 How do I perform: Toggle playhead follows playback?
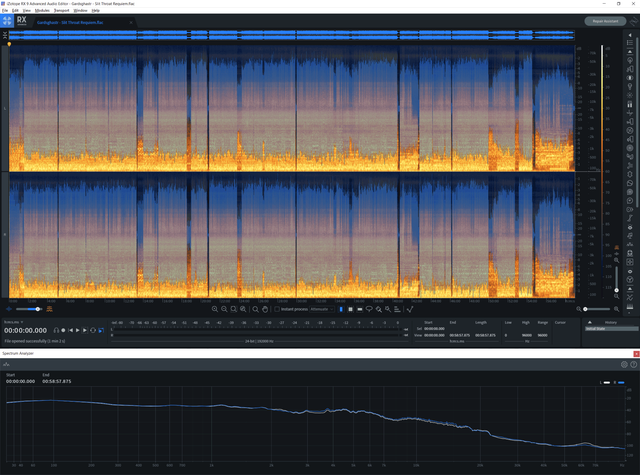101,330
